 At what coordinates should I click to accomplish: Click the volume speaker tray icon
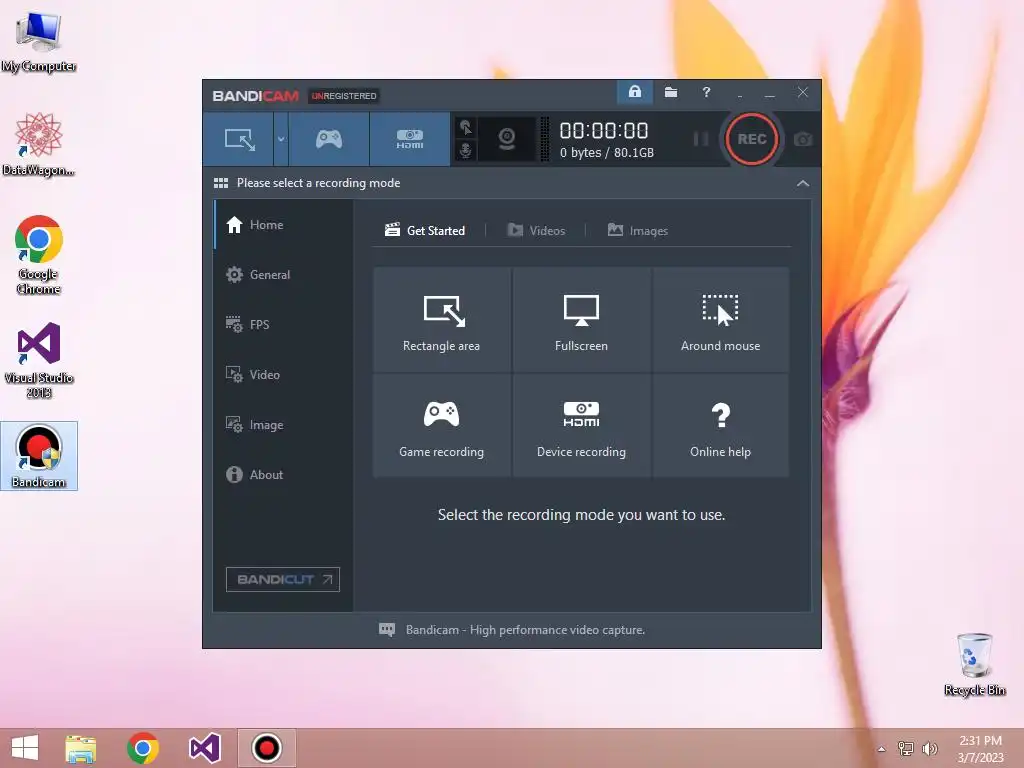click(930, 748)
